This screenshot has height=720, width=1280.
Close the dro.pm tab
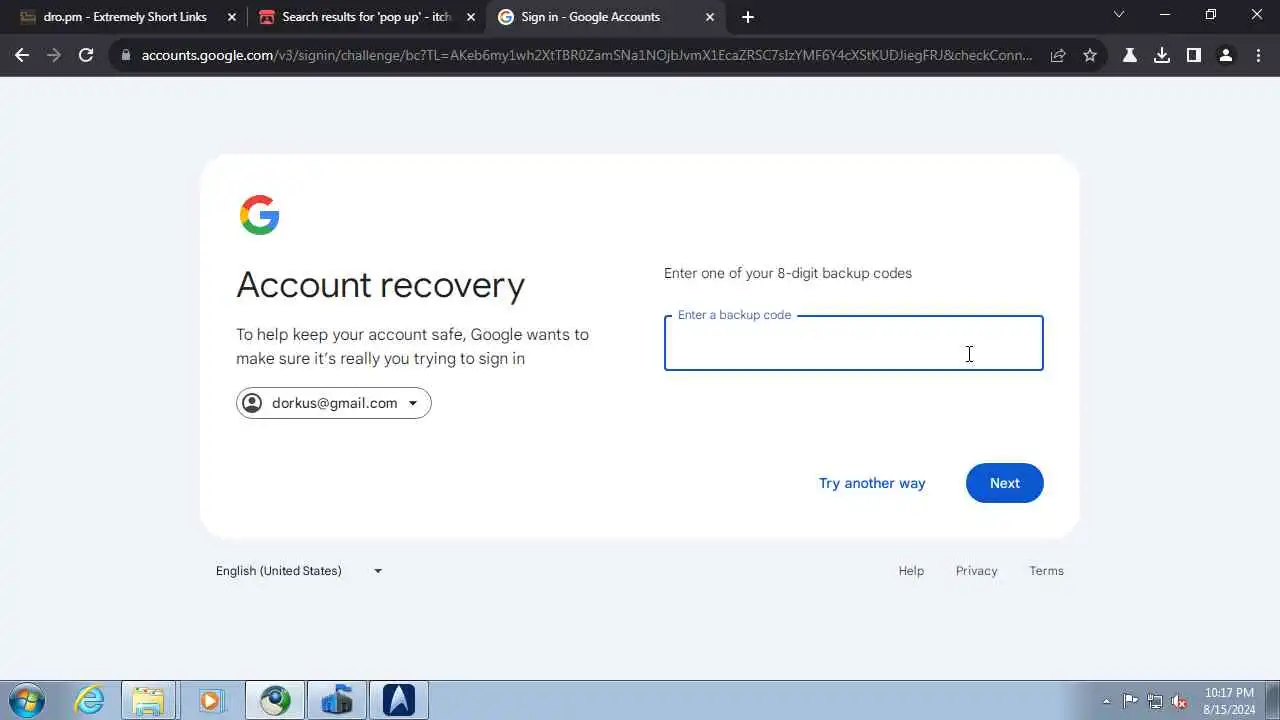click(232, 17)
